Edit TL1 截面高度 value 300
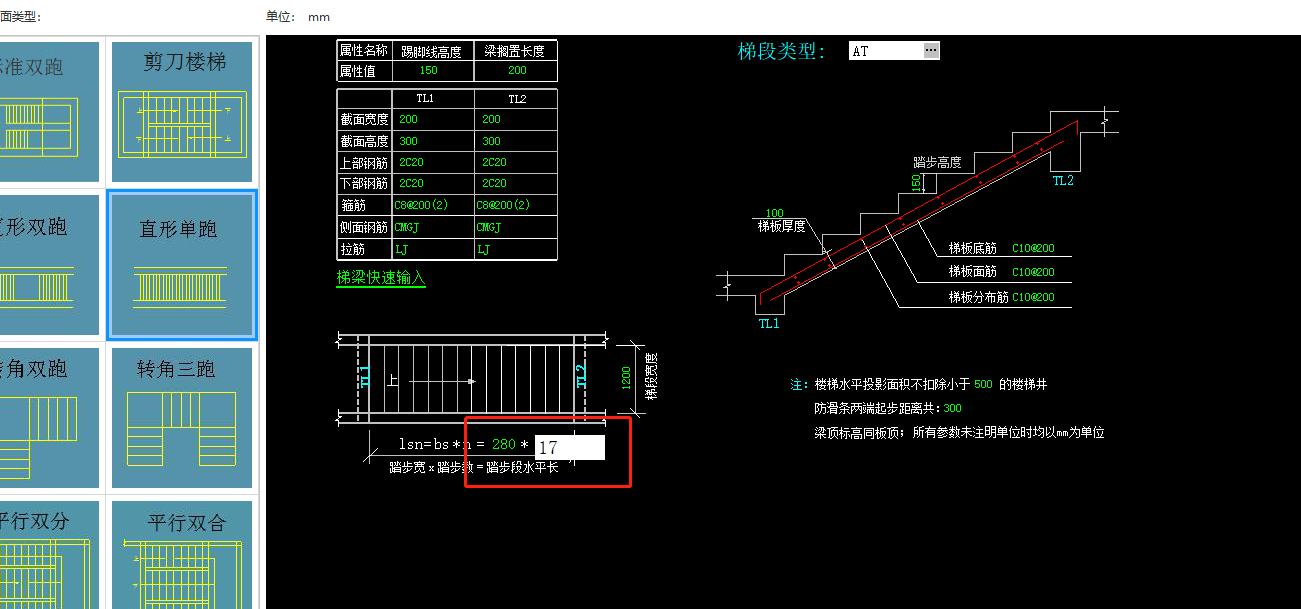The image size is (1301, 609). click(x=408, y=141)
